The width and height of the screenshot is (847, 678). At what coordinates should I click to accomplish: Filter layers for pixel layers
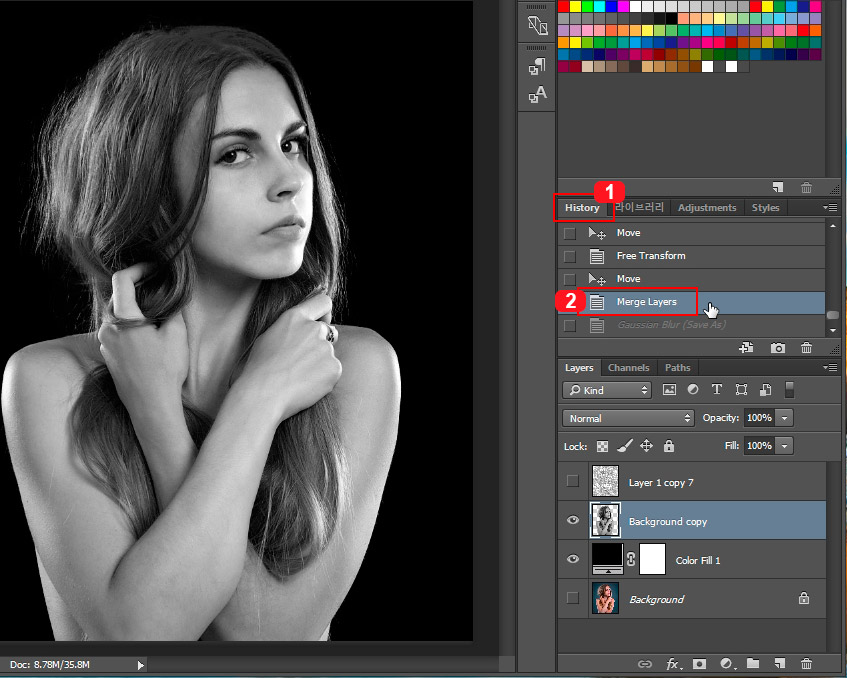tap(669, 390)
